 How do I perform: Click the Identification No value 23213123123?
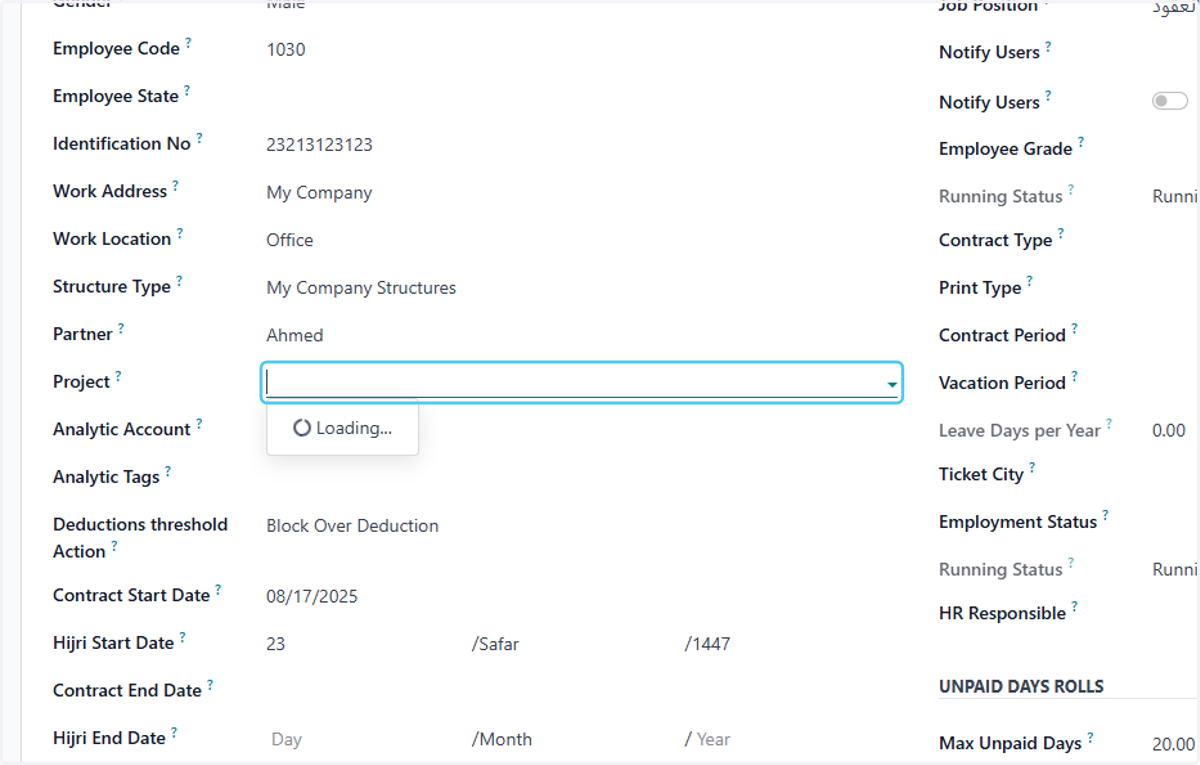319,145
